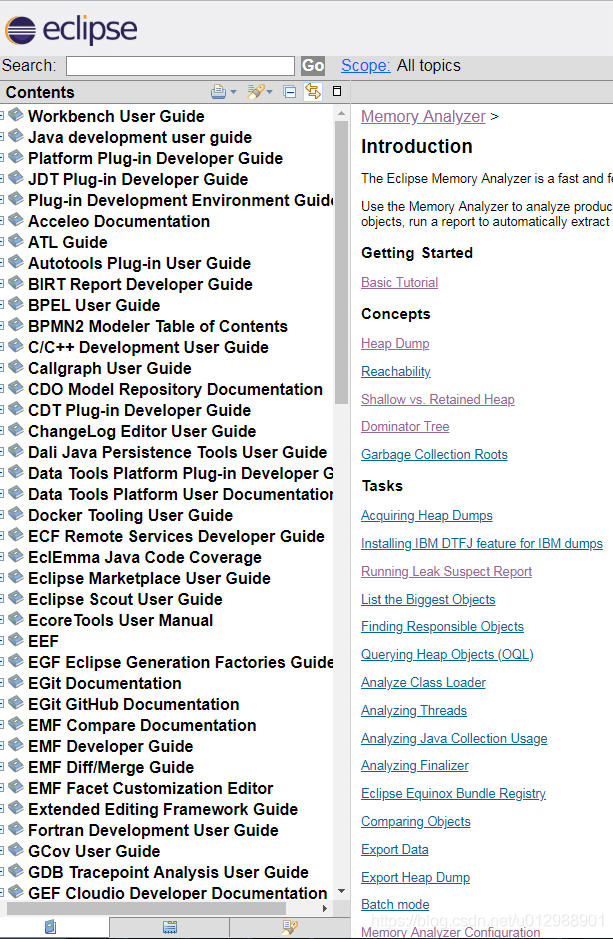The width and height of the screenshot is (613, 939).
Task: Click book icon beside EclEmma Java Code Coverage
Action: (x=16, y=555)
